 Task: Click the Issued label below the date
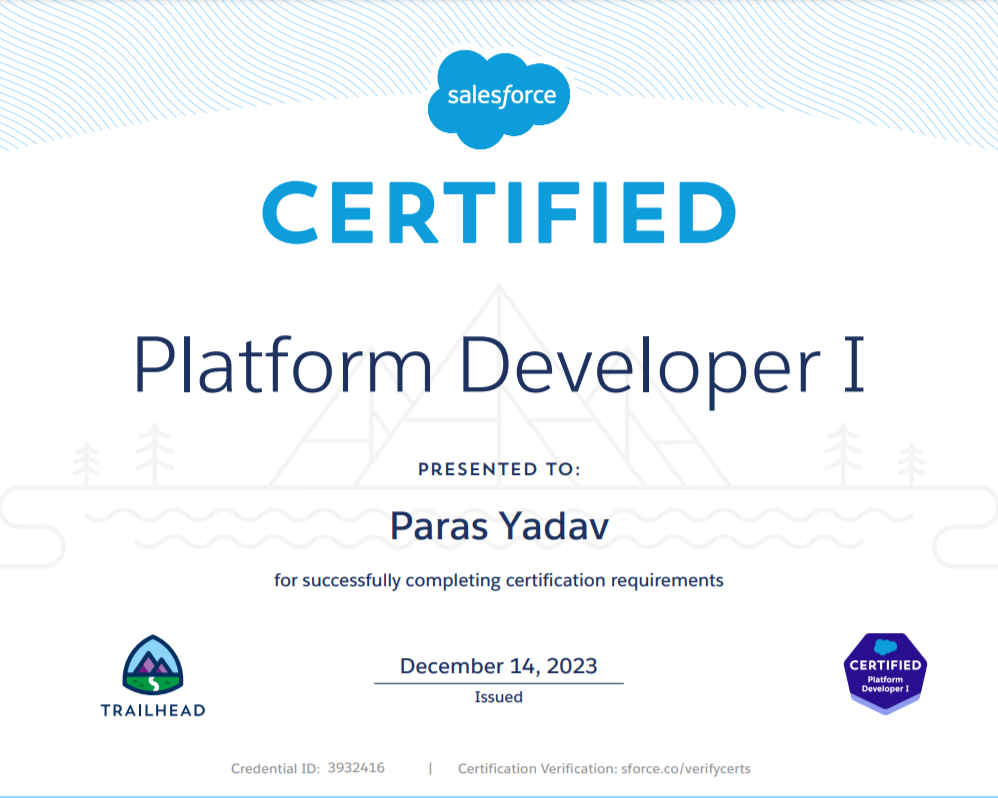coord(498,697)
